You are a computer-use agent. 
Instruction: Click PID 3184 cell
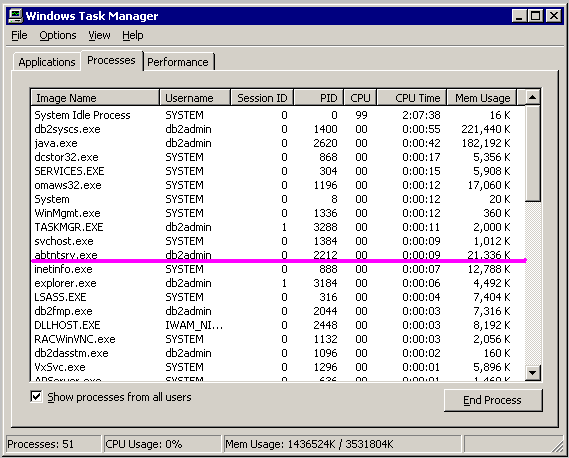click(x=325, y=283)
